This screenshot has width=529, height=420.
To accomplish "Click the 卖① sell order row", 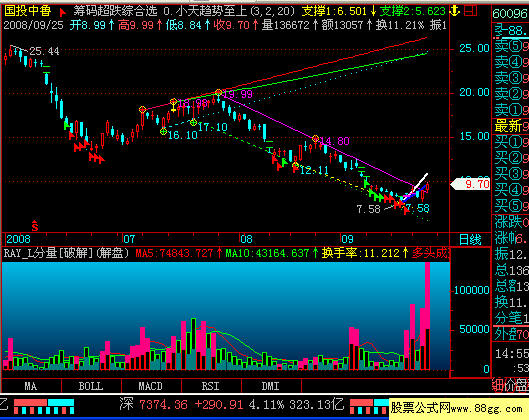I will pos(511,110).
